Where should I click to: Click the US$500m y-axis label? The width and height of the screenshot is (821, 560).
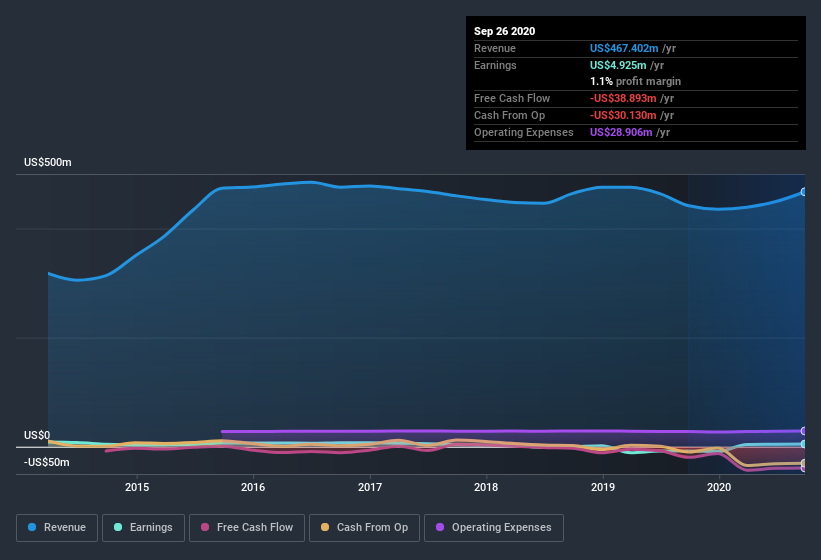coord(48,162)
